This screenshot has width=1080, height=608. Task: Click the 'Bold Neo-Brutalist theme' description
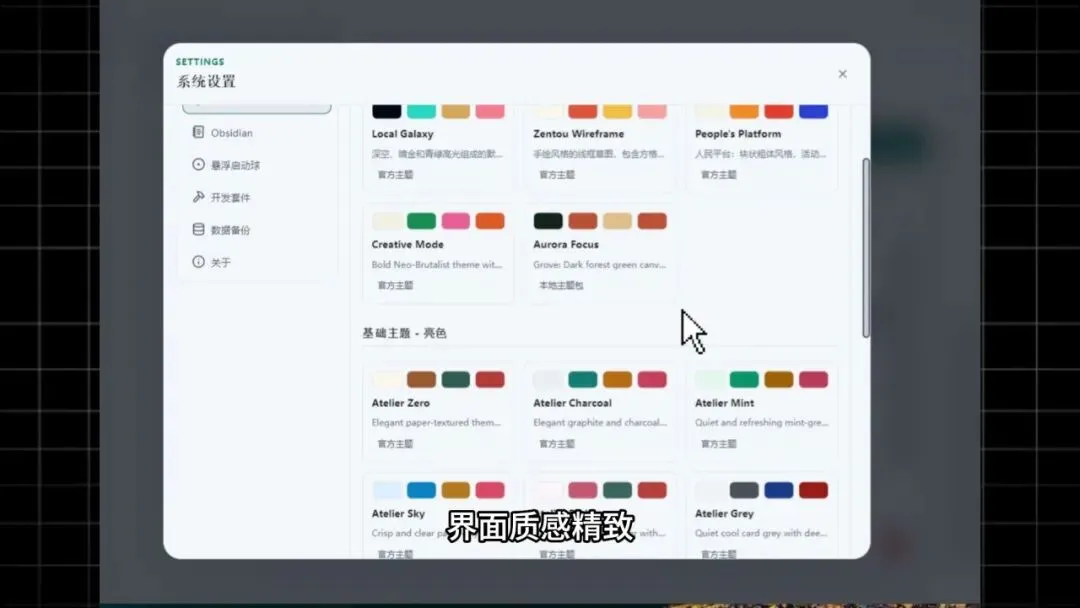pyautogui.click(x=437, y=264)
